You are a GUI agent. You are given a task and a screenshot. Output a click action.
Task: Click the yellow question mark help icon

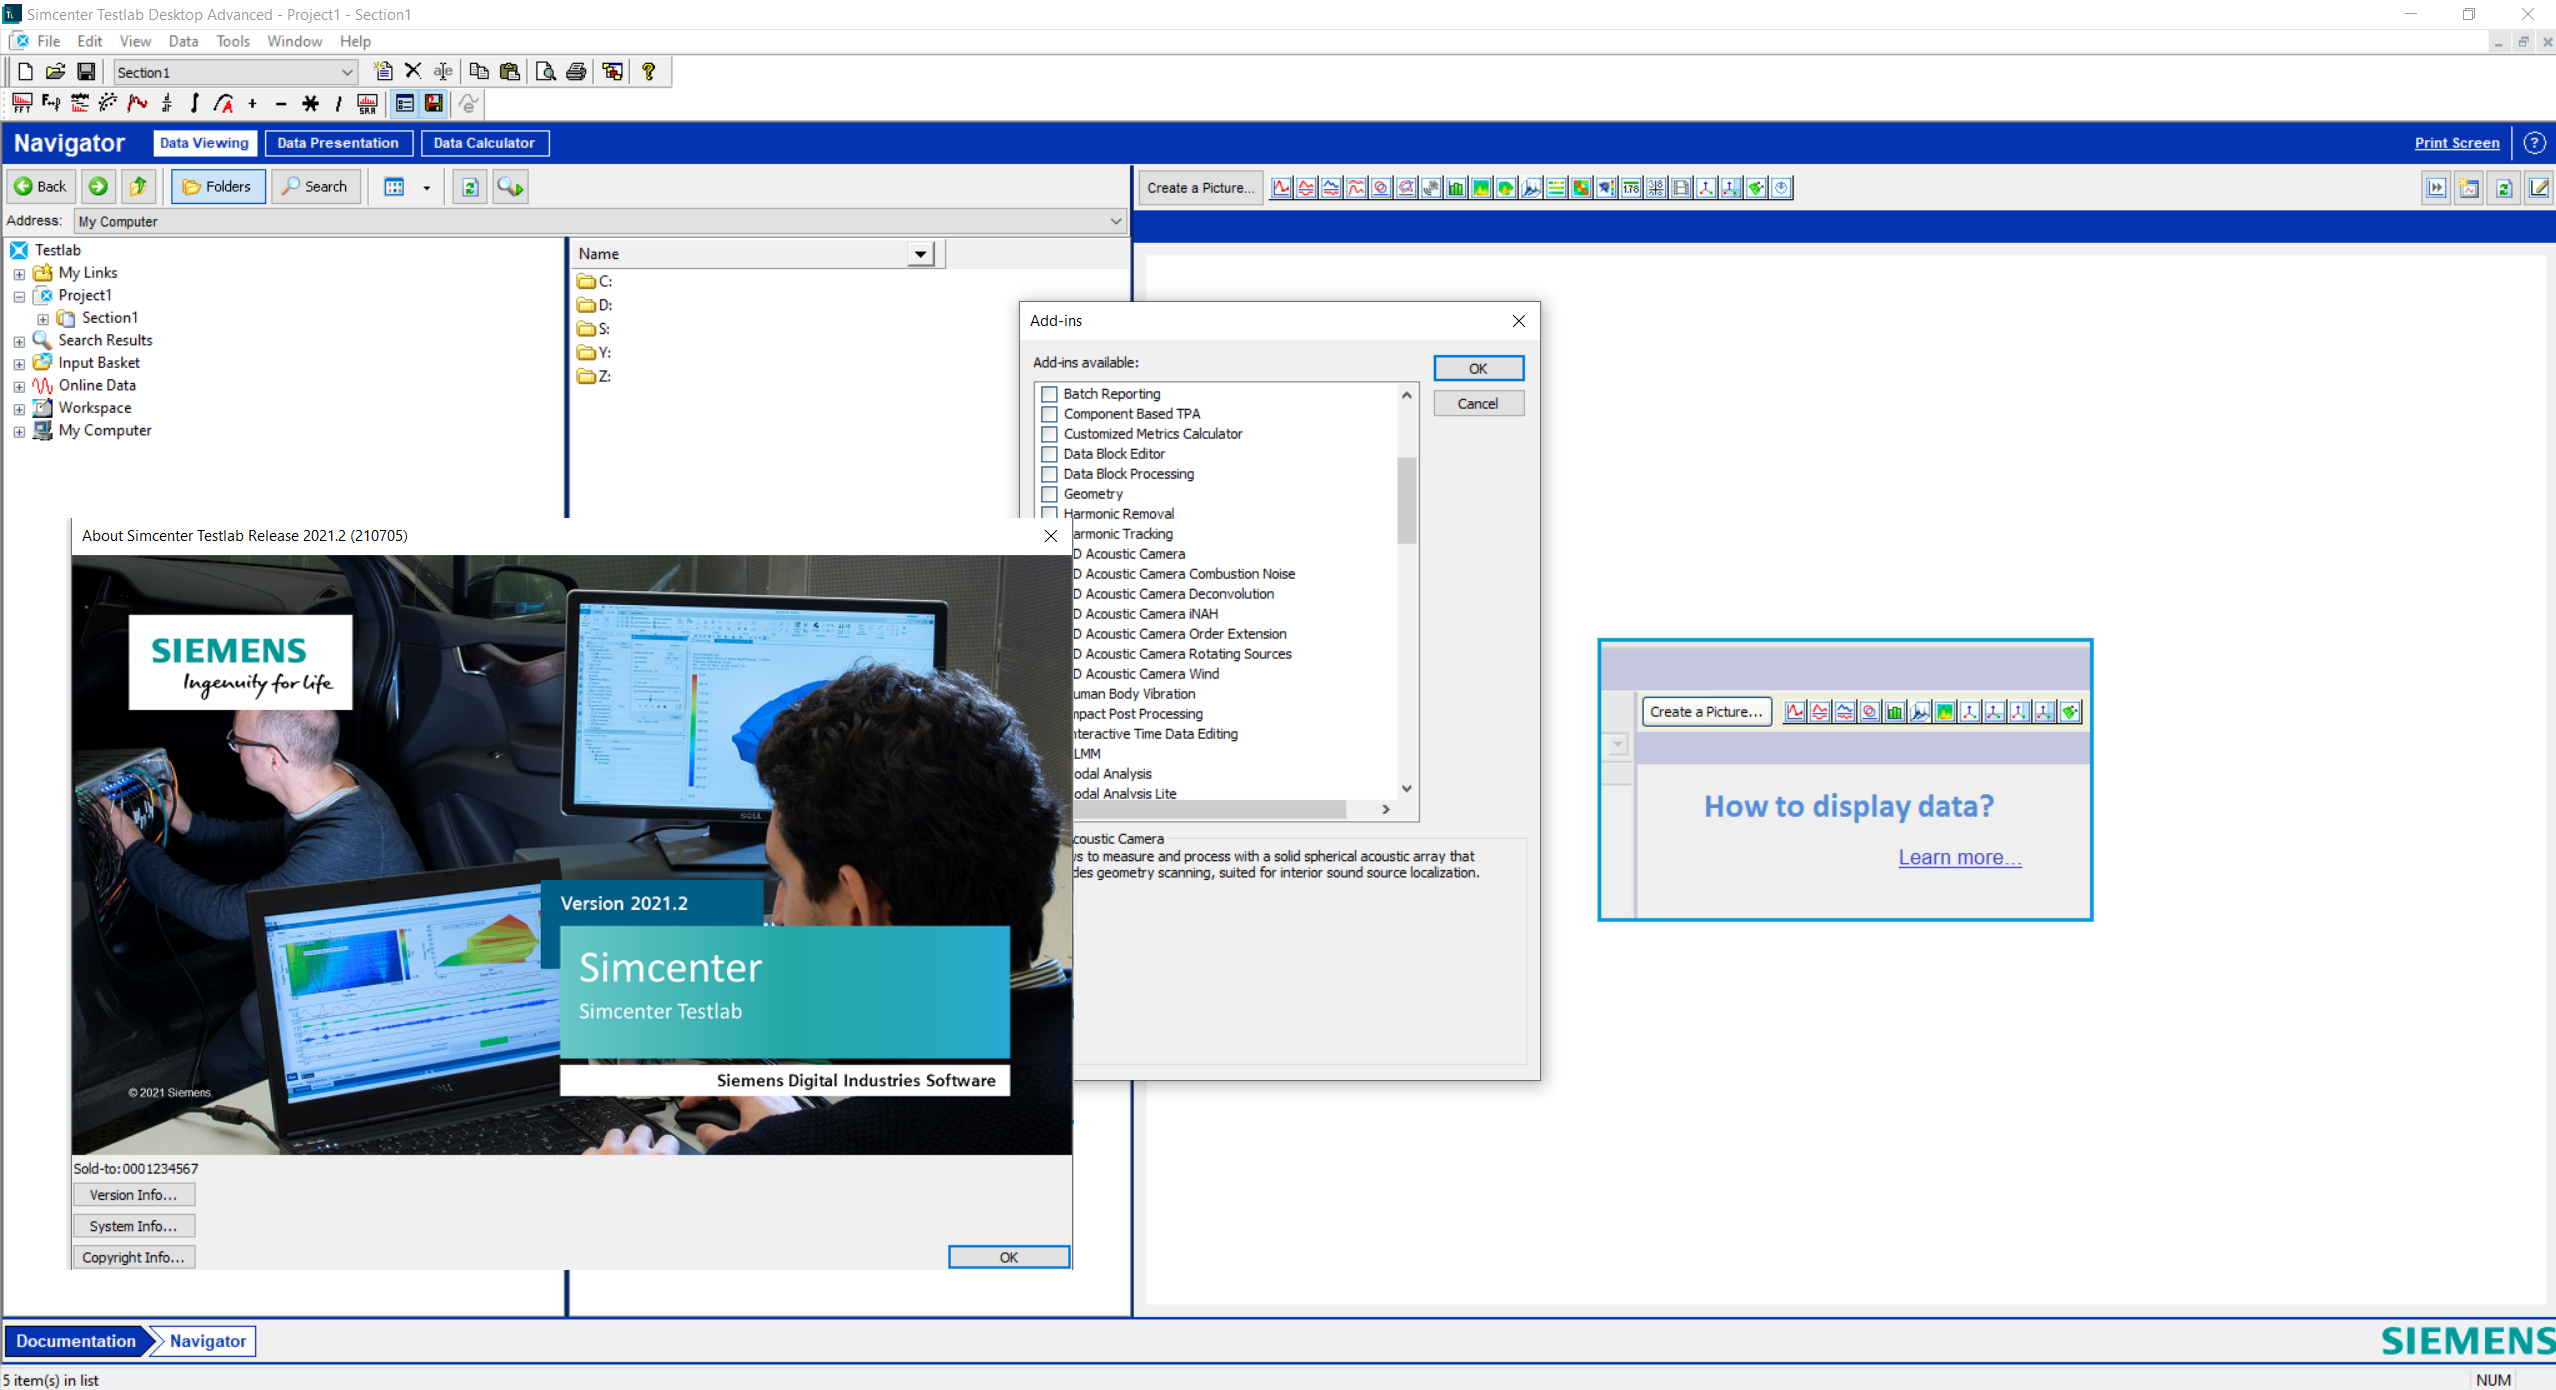649,72
